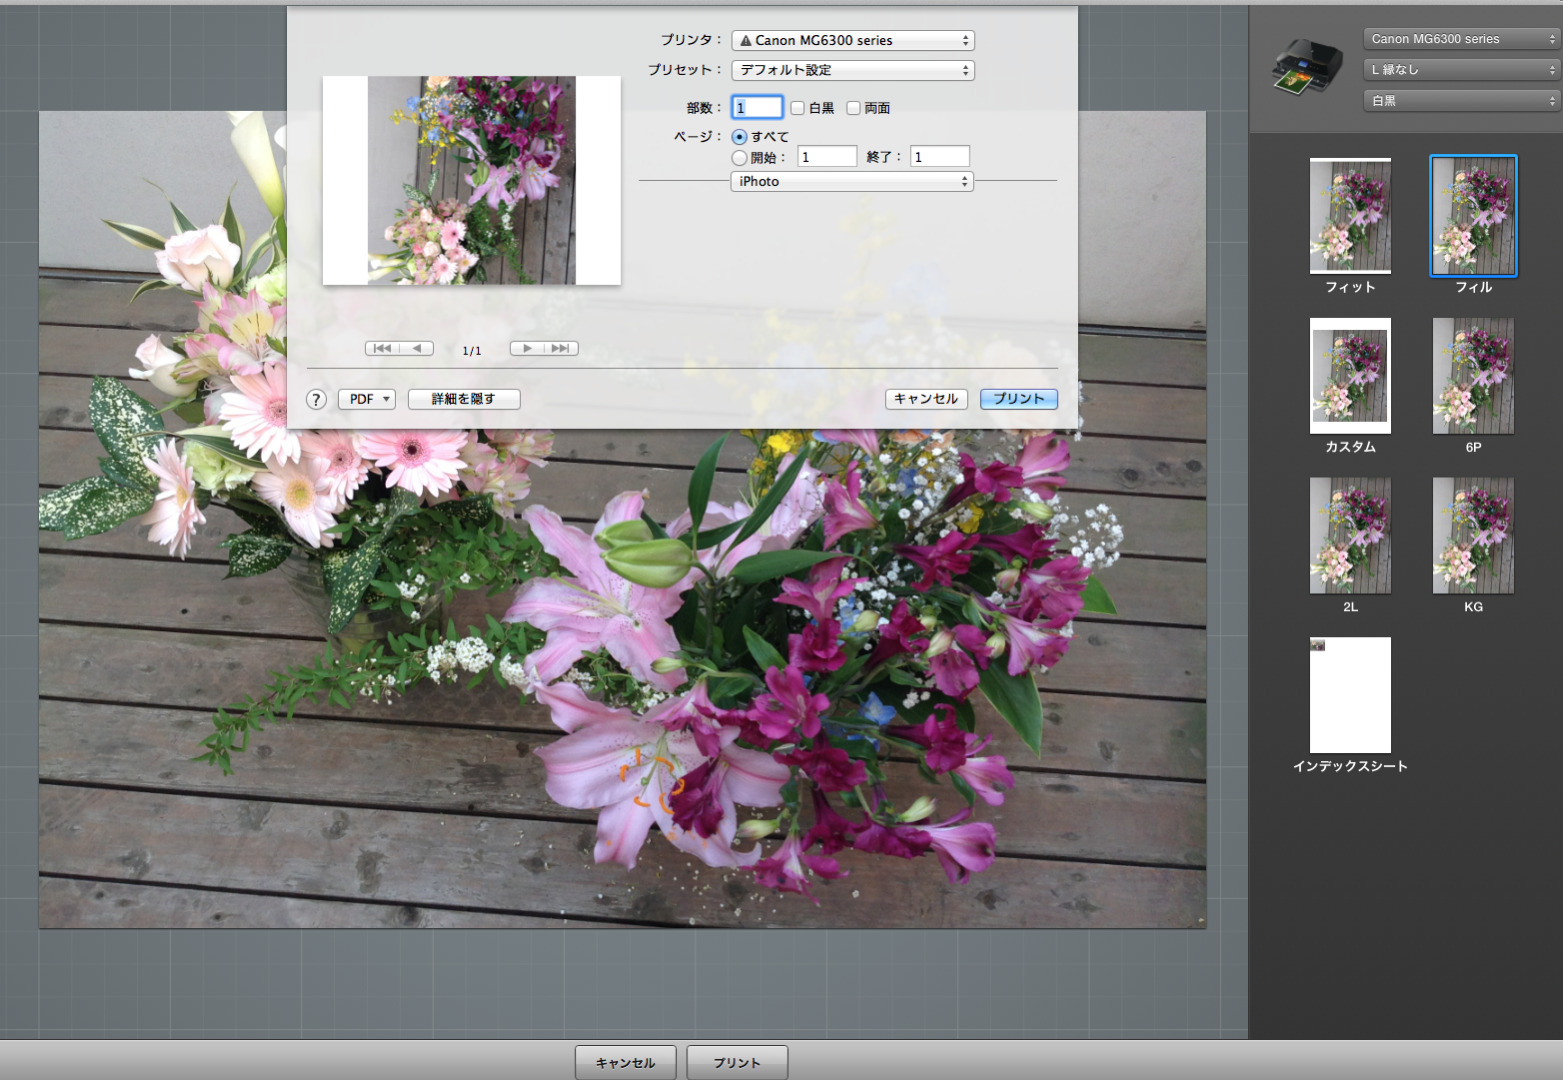Screen dimensions: 1563x1080
Task: Click the help question mark button
Action: tap(316, 399)
